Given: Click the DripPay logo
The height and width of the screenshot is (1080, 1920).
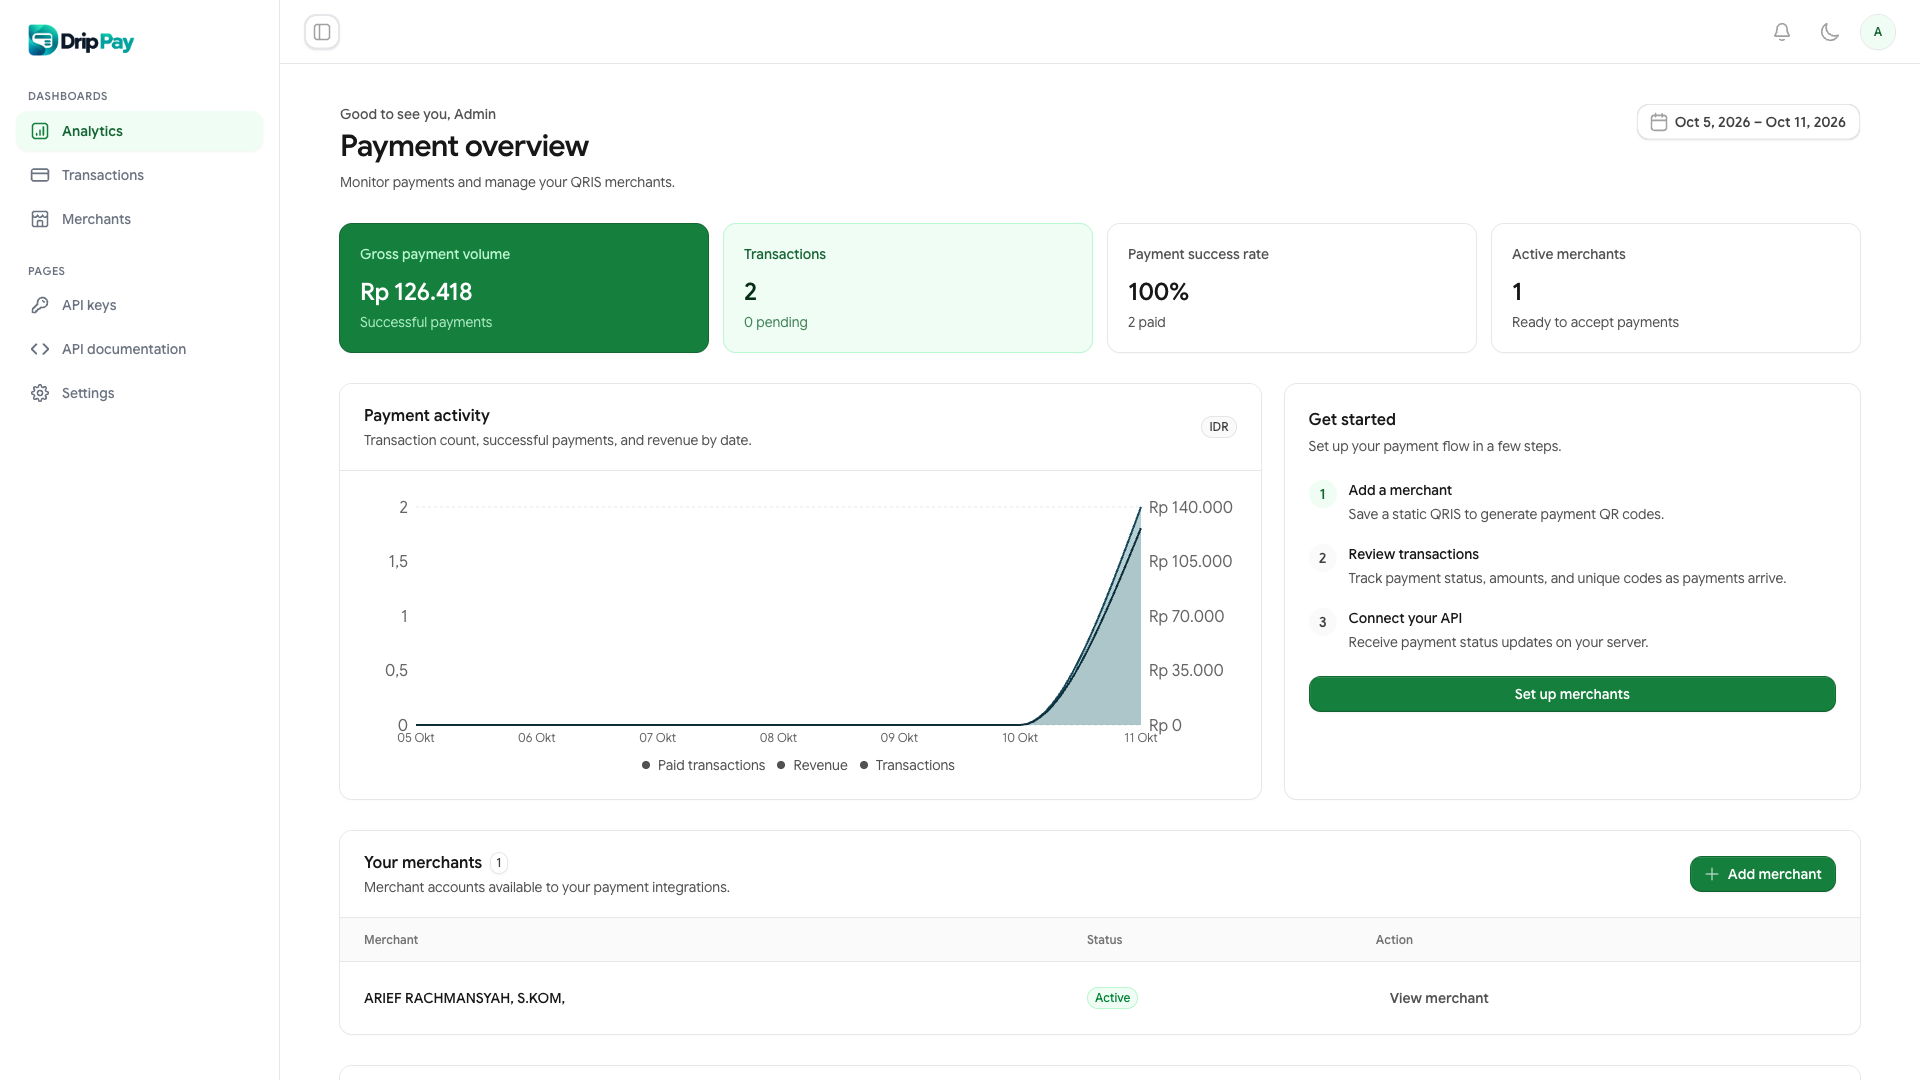Looking at the screenshot, I should pos(81,40).
